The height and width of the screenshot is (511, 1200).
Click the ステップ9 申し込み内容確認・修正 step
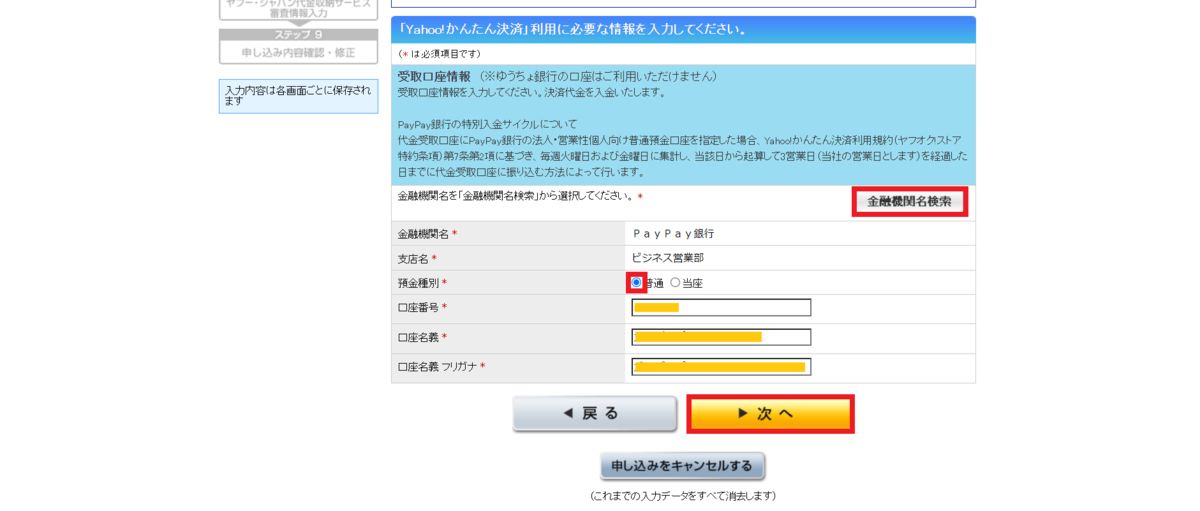[x=298, y=46]
